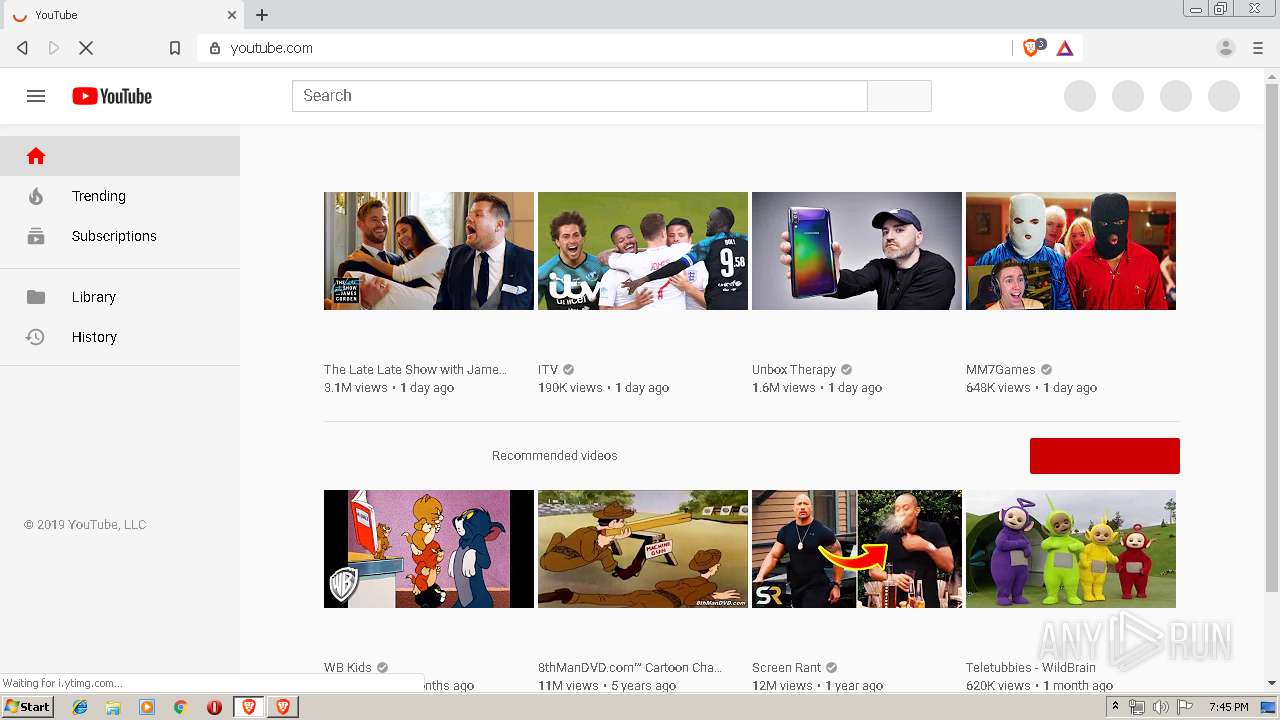Image resolution: width=1280 pixels, height=720 pixels.
Task: Open the YouTube hamburger guide menu
Action: pos(36,96)
